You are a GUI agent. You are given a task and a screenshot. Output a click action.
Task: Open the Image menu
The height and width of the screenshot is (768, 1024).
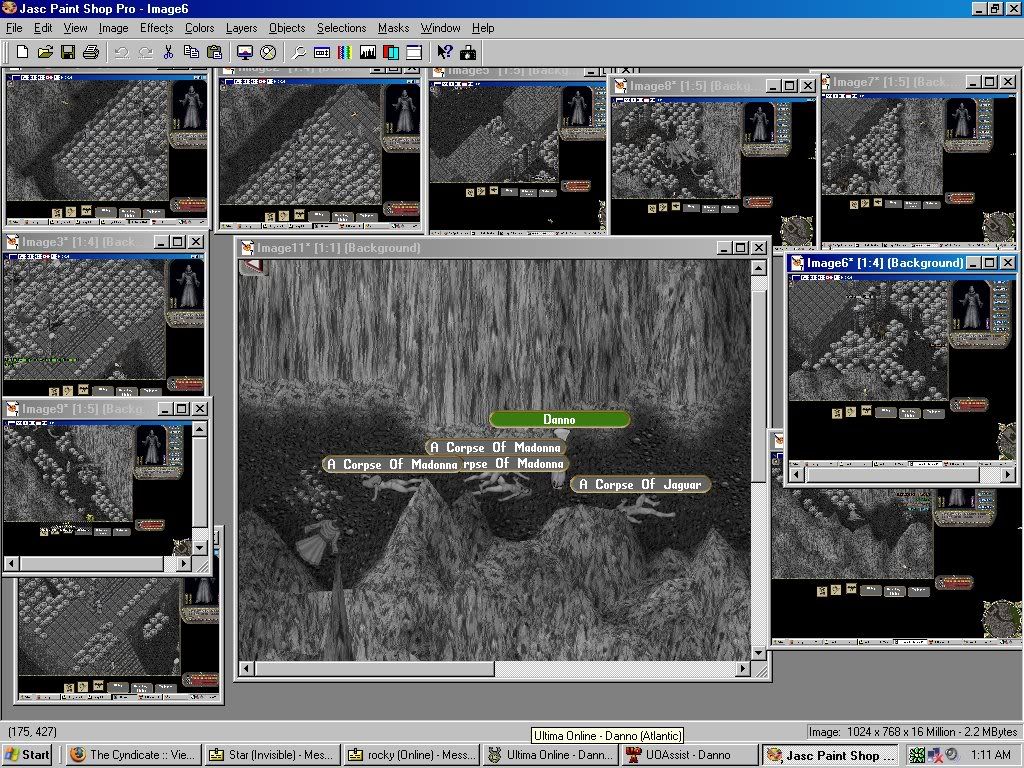(x=114, y=28)
